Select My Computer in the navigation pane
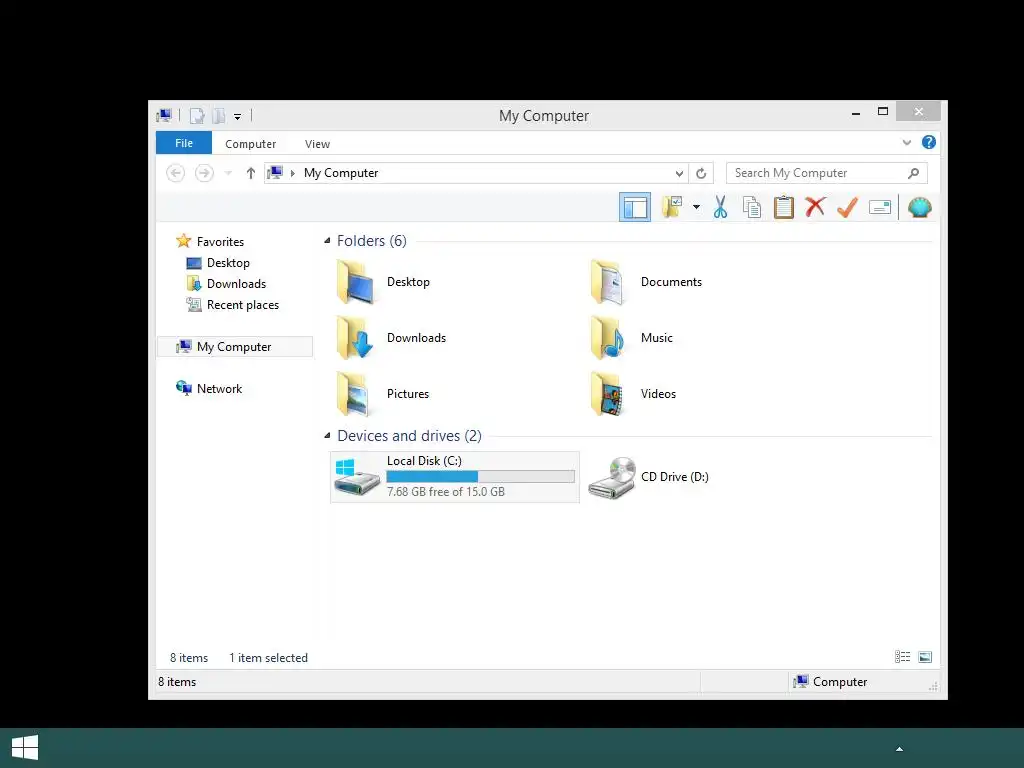Viewport: 1024px width, 768px height. point(234,347)
